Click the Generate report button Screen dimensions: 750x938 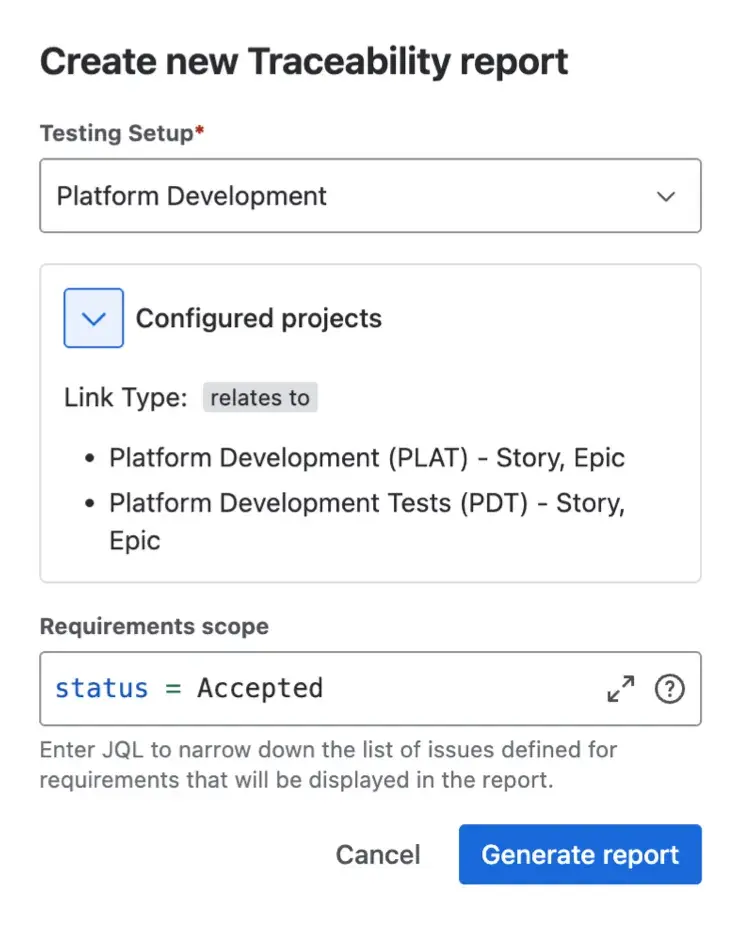click(x=580, y=854)
